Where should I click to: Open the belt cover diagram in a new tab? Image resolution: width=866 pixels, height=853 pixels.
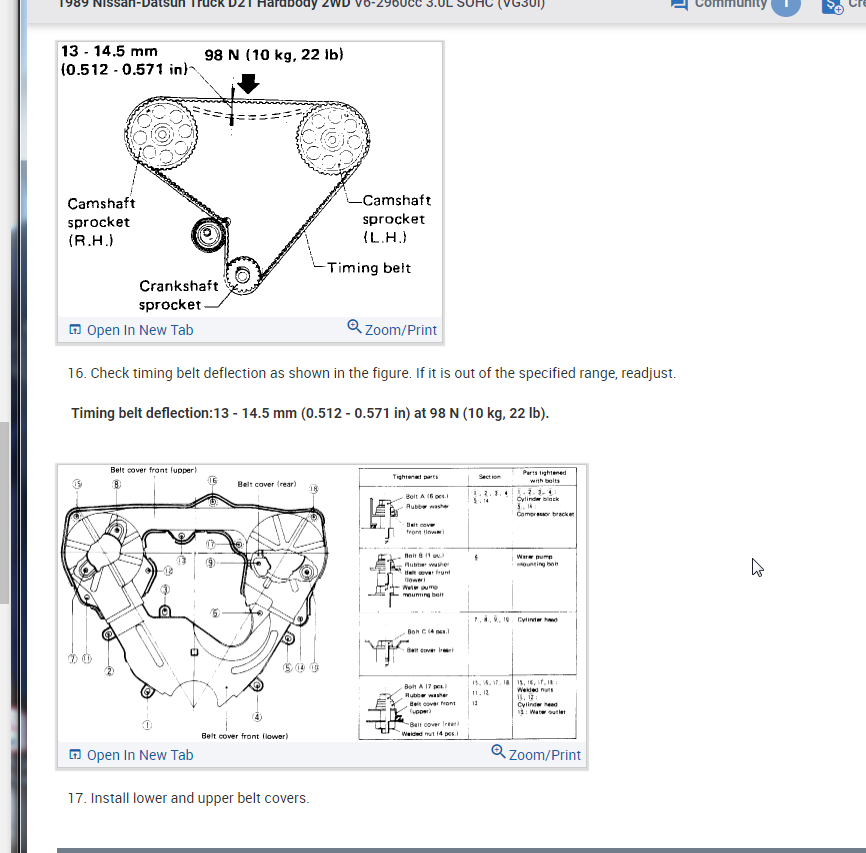coord(140,755)
